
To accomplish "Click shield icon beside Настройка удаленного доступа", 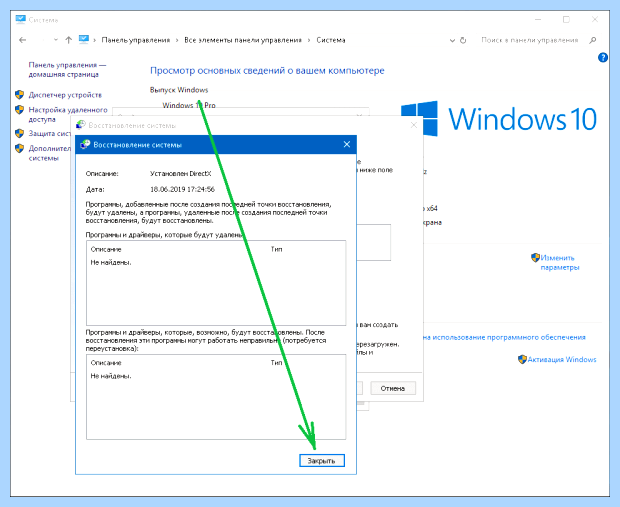I will (x=19, y=110).
